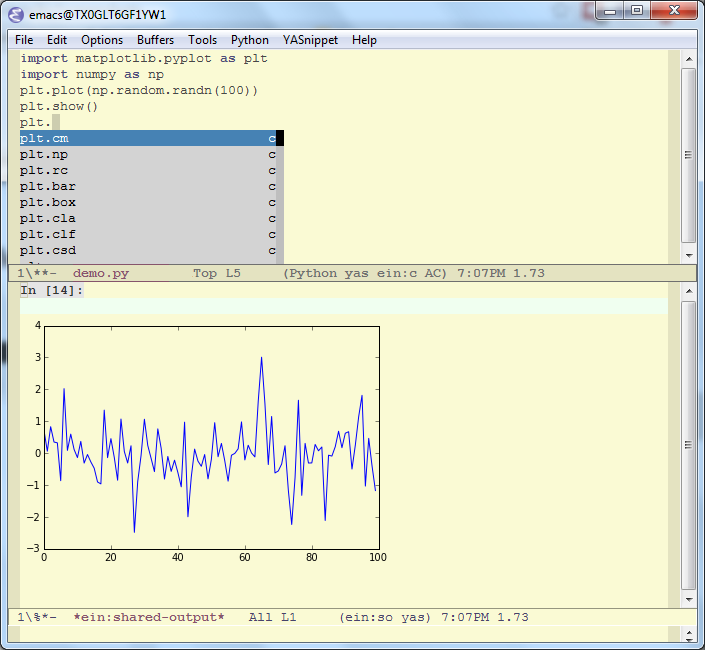This screenshot has width=705, height=650.
Task: Open the Buffers menu
Action: pos(155,40)
